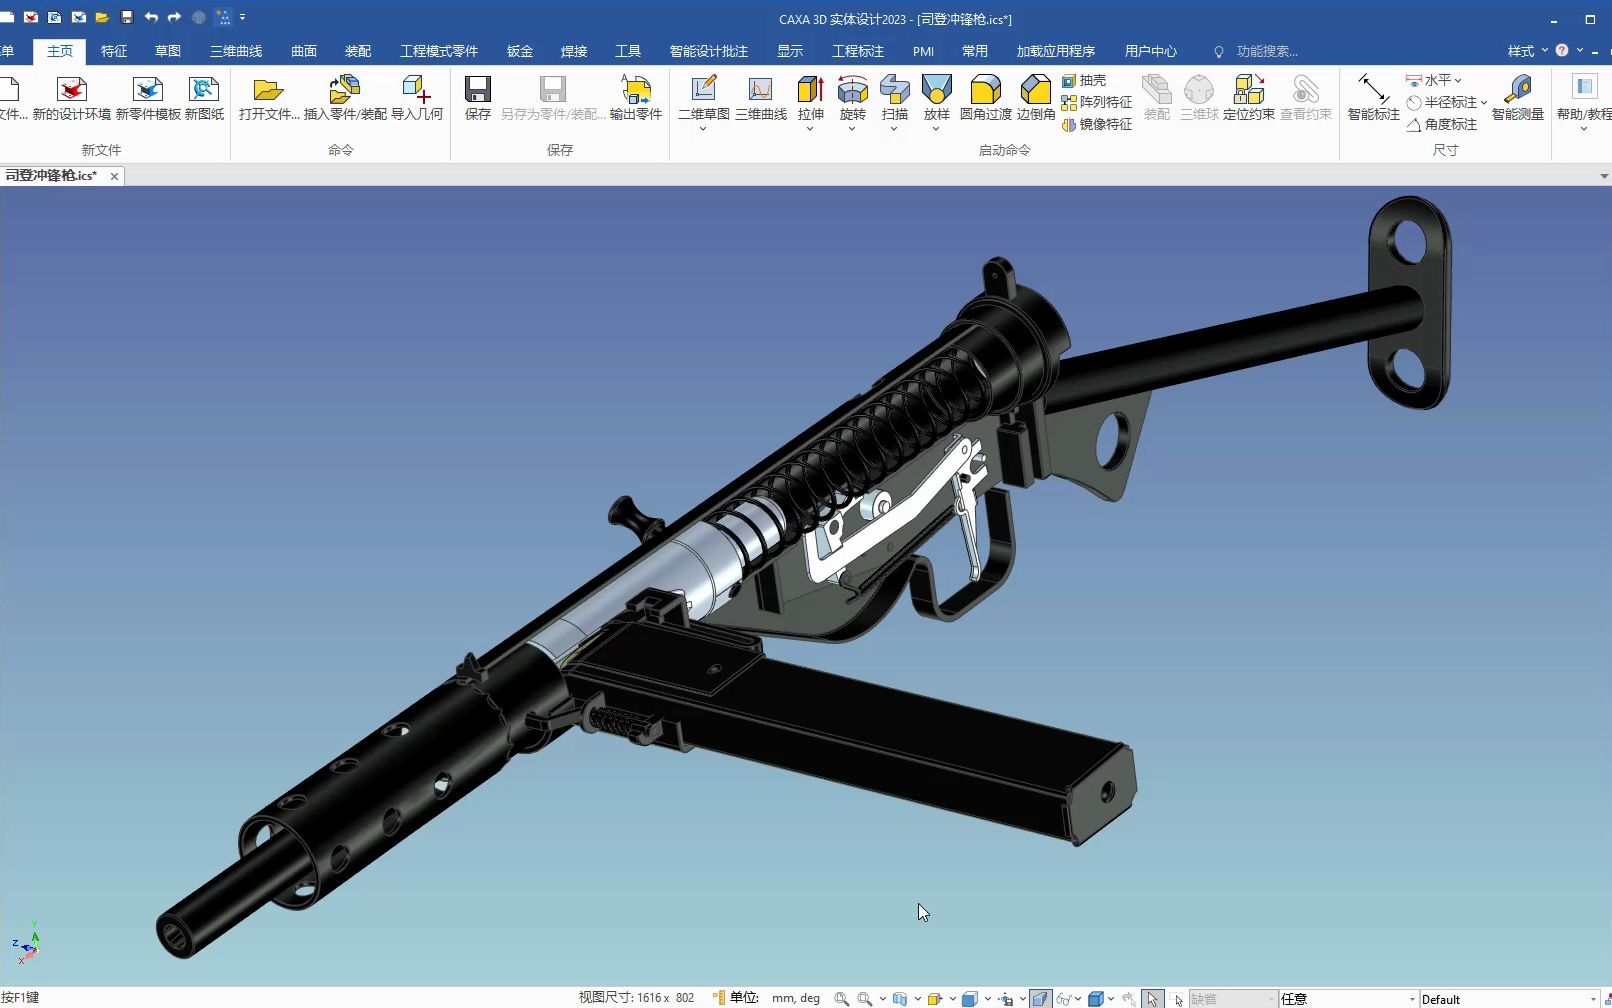Select the 拉伸 extrude tool

tap(811, 91)
